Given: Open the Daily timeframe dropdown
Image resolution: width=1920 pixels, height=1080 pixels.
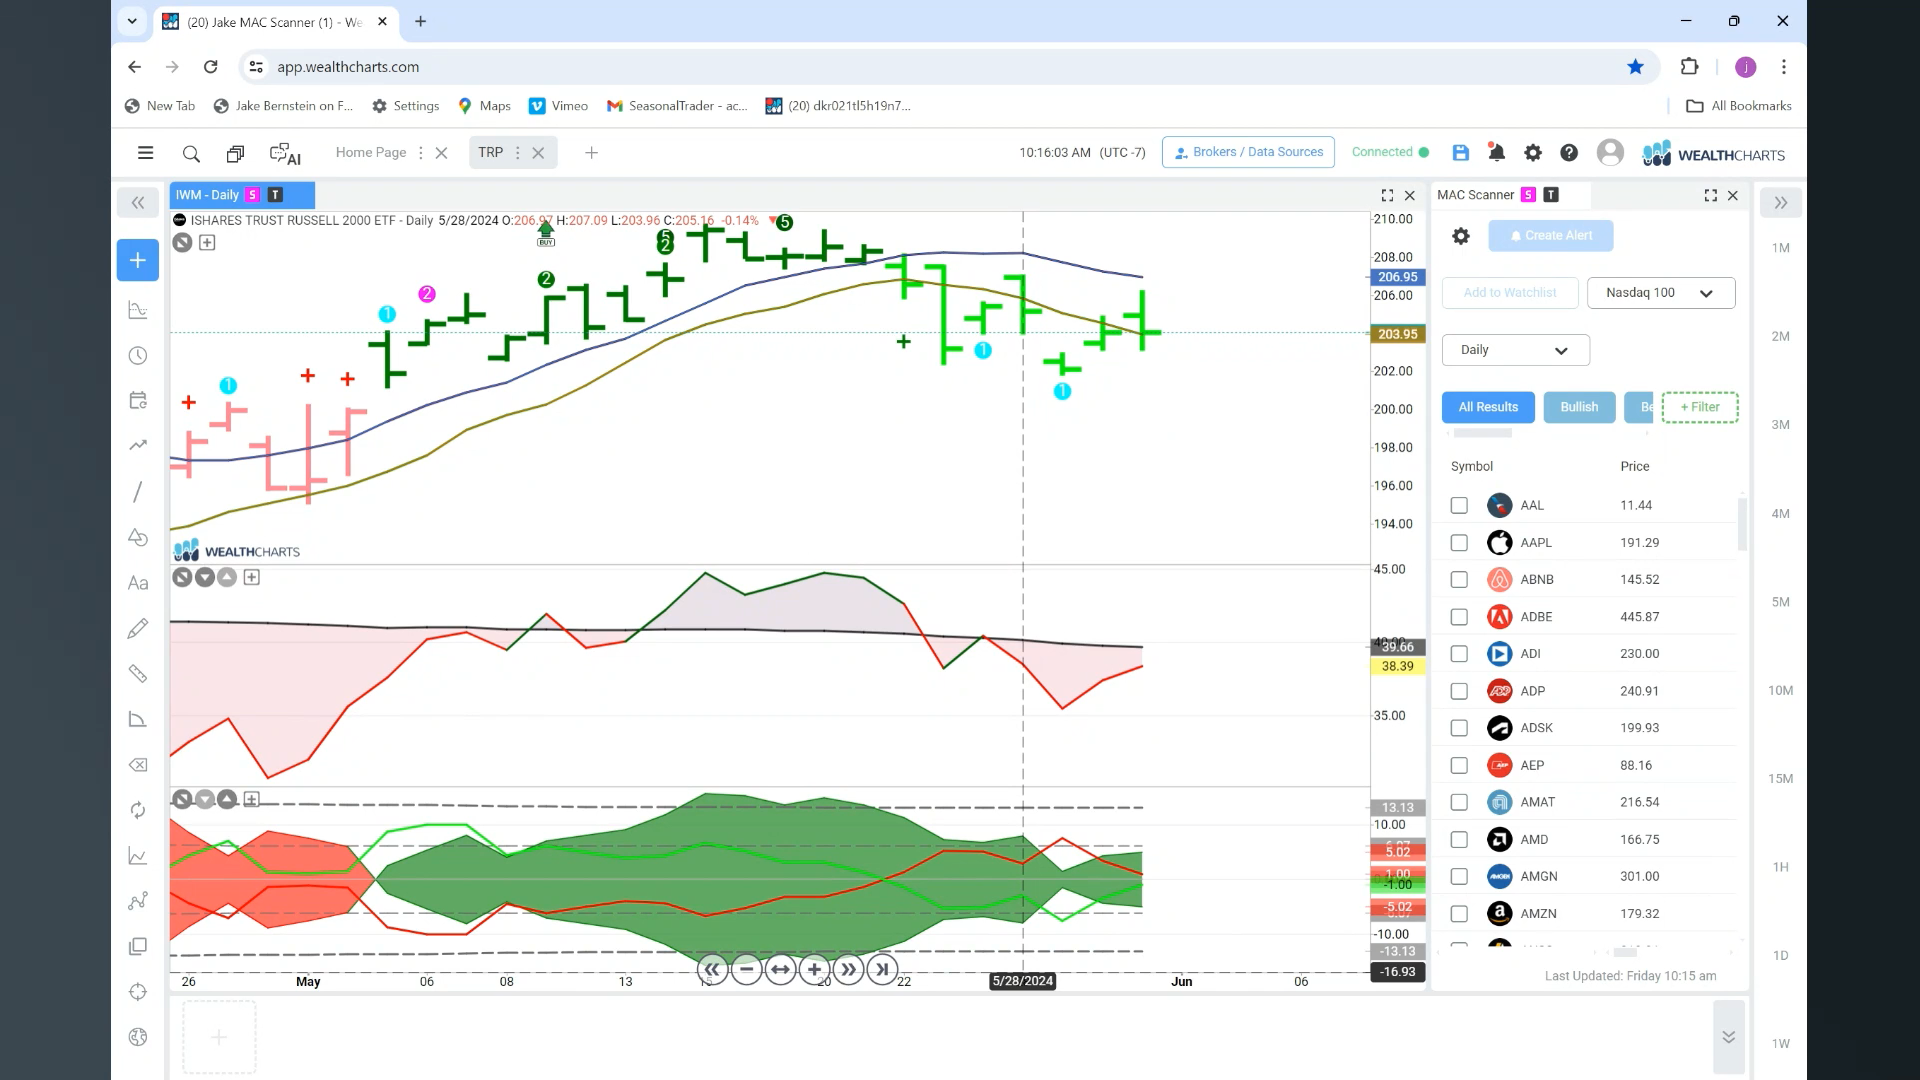Looking at the screenshot, I should click(x=1515, y=350).
